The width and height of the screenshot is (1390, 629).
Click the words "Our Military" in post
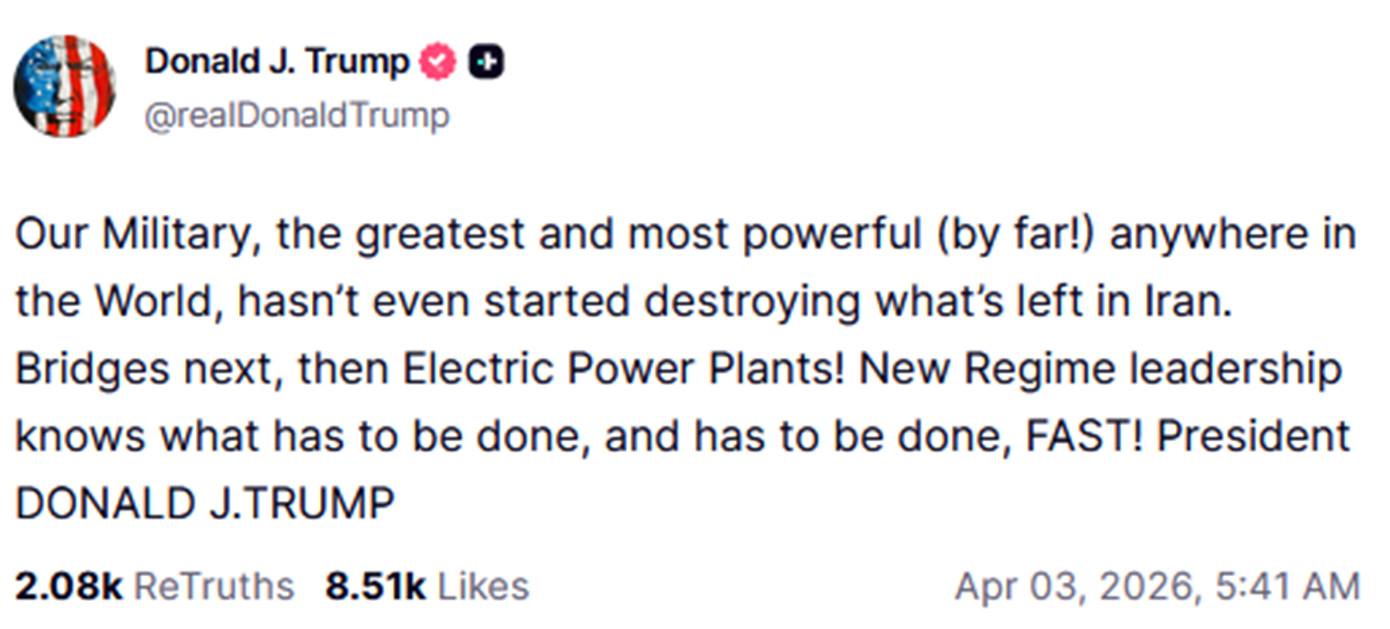pyautogui.click(x=137, y=235)
